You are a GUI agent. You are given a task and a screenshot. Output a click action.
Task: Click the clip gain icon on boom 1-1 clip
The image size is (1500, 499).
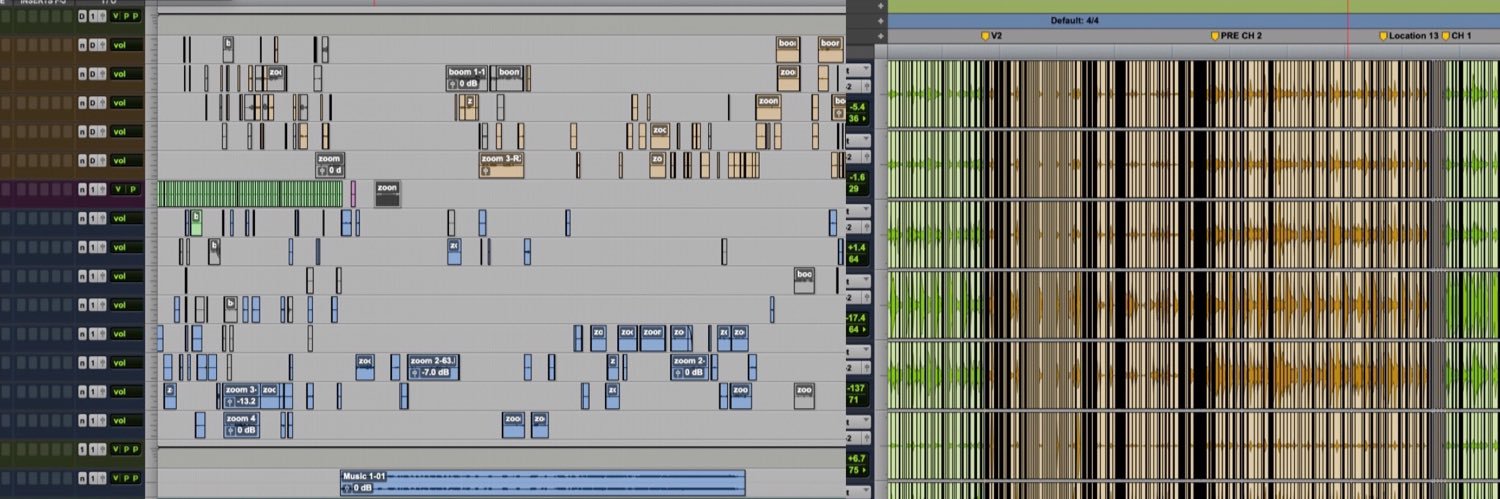tap(454, 84)
